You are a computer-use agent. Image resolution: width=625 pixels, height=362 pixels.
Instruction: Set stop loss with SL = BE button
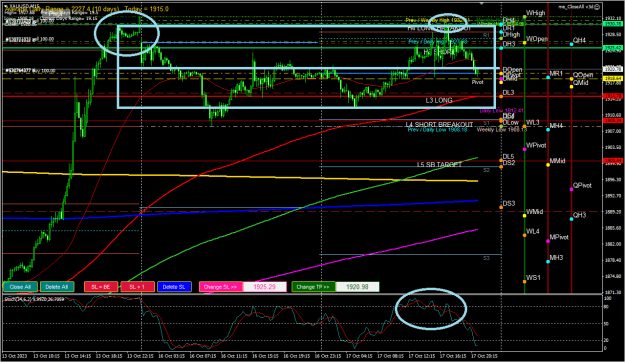click(x=101, y=287)
